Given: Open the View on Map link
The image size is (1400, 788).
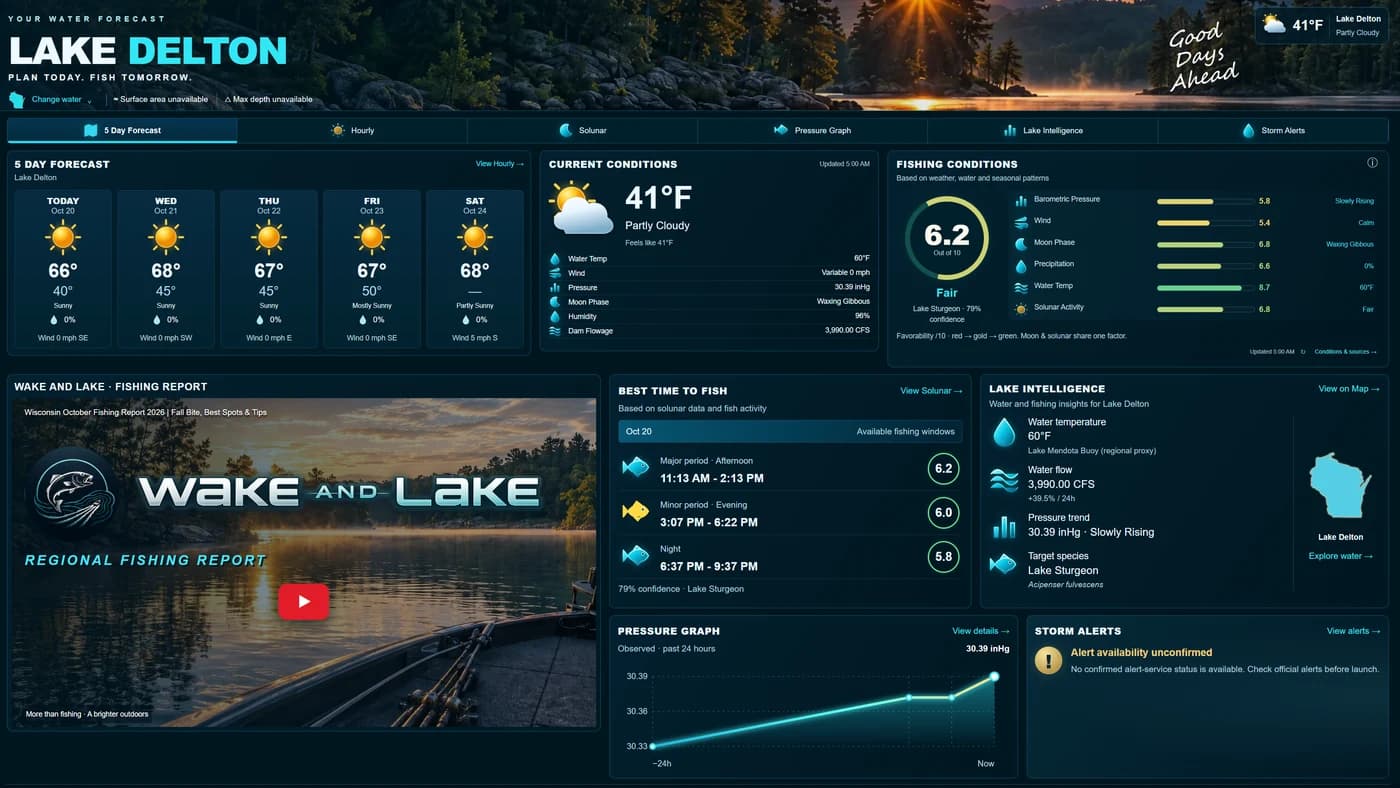Looking at the screenshot, I should point(1349,389).
